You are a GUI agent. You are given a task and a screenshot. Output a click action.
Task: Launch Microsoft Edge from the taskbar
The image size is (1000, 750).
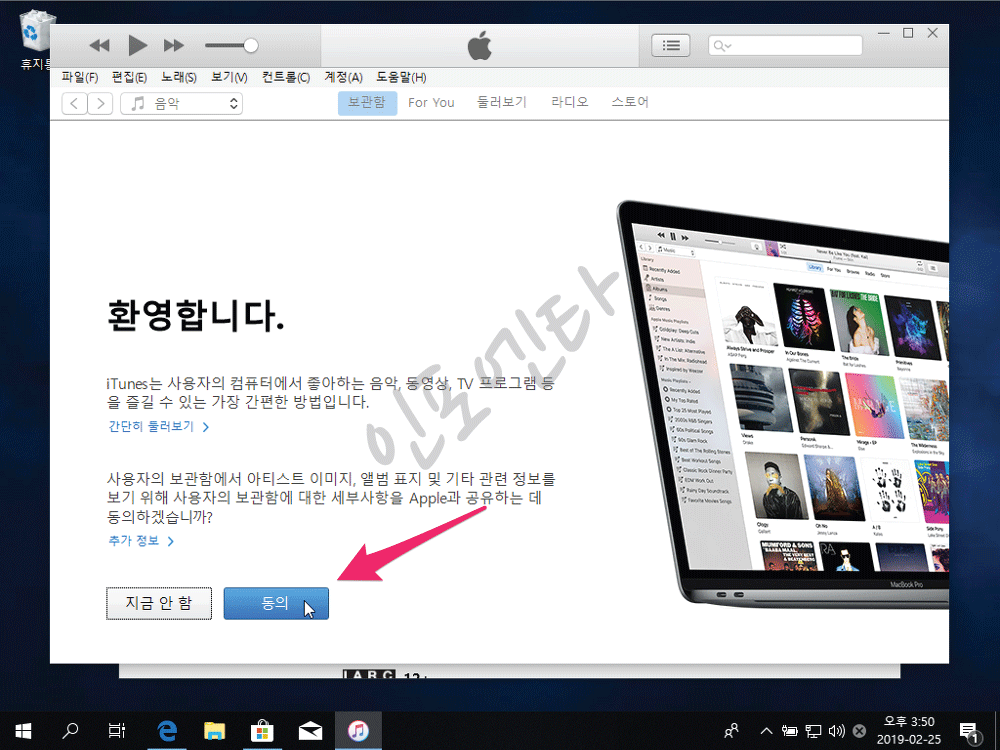pos(167,731)
